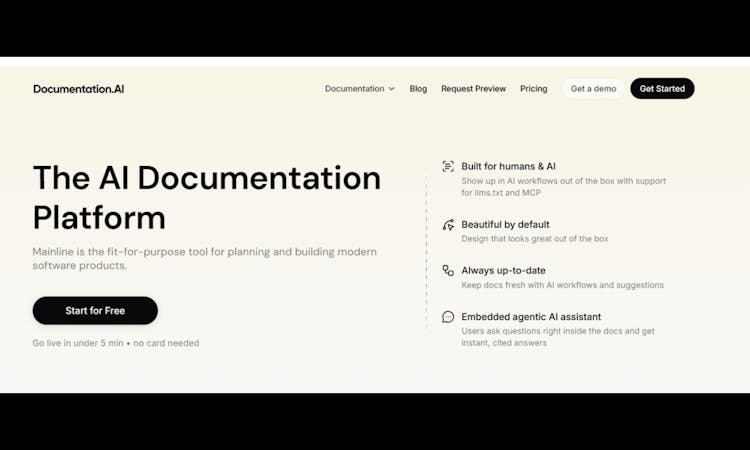This screenshot has width=750, height=450.
Task: Select the Beautiful by default title
Action: pos(505,225)
